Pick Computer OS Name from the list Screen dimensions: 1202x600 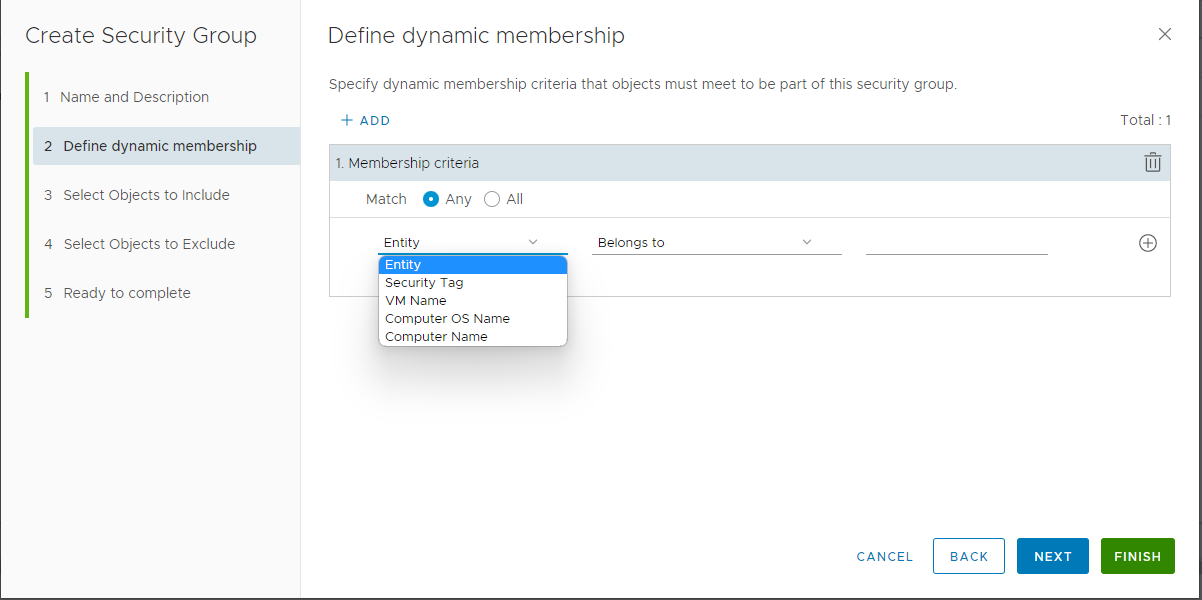pyautogui.click(x=447, y=318)
